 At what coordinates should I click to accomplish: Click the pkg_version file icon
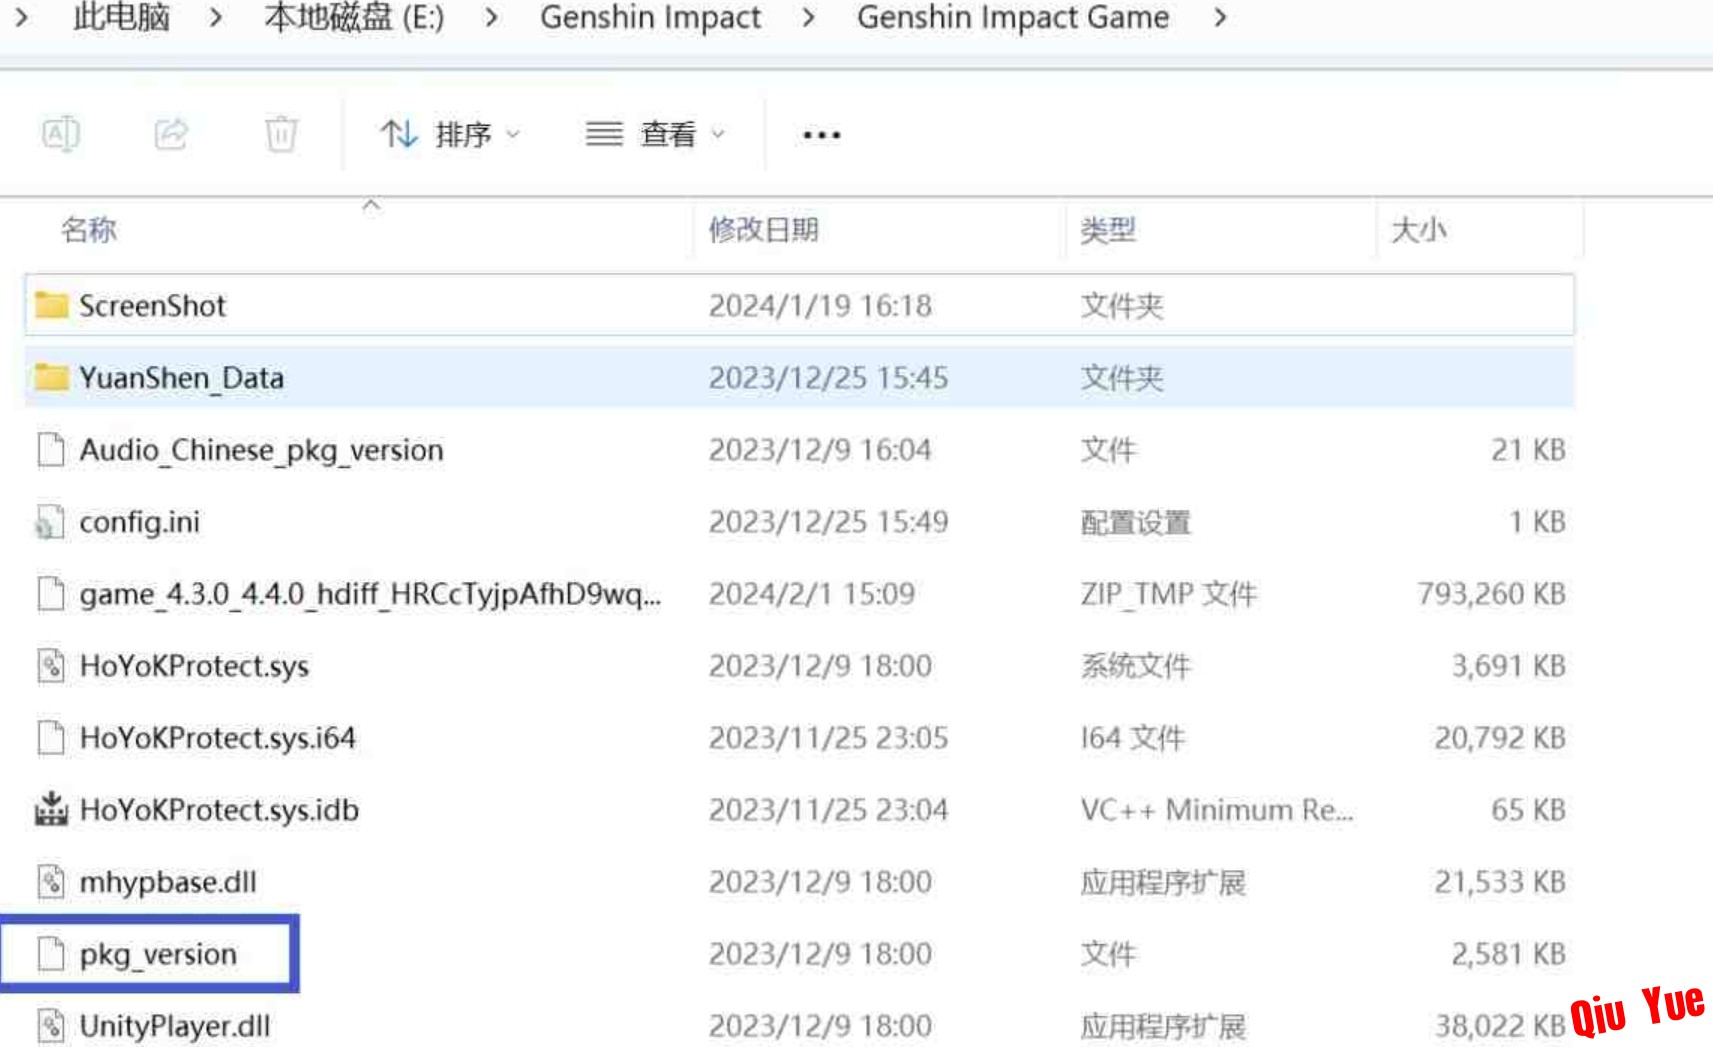51,953
